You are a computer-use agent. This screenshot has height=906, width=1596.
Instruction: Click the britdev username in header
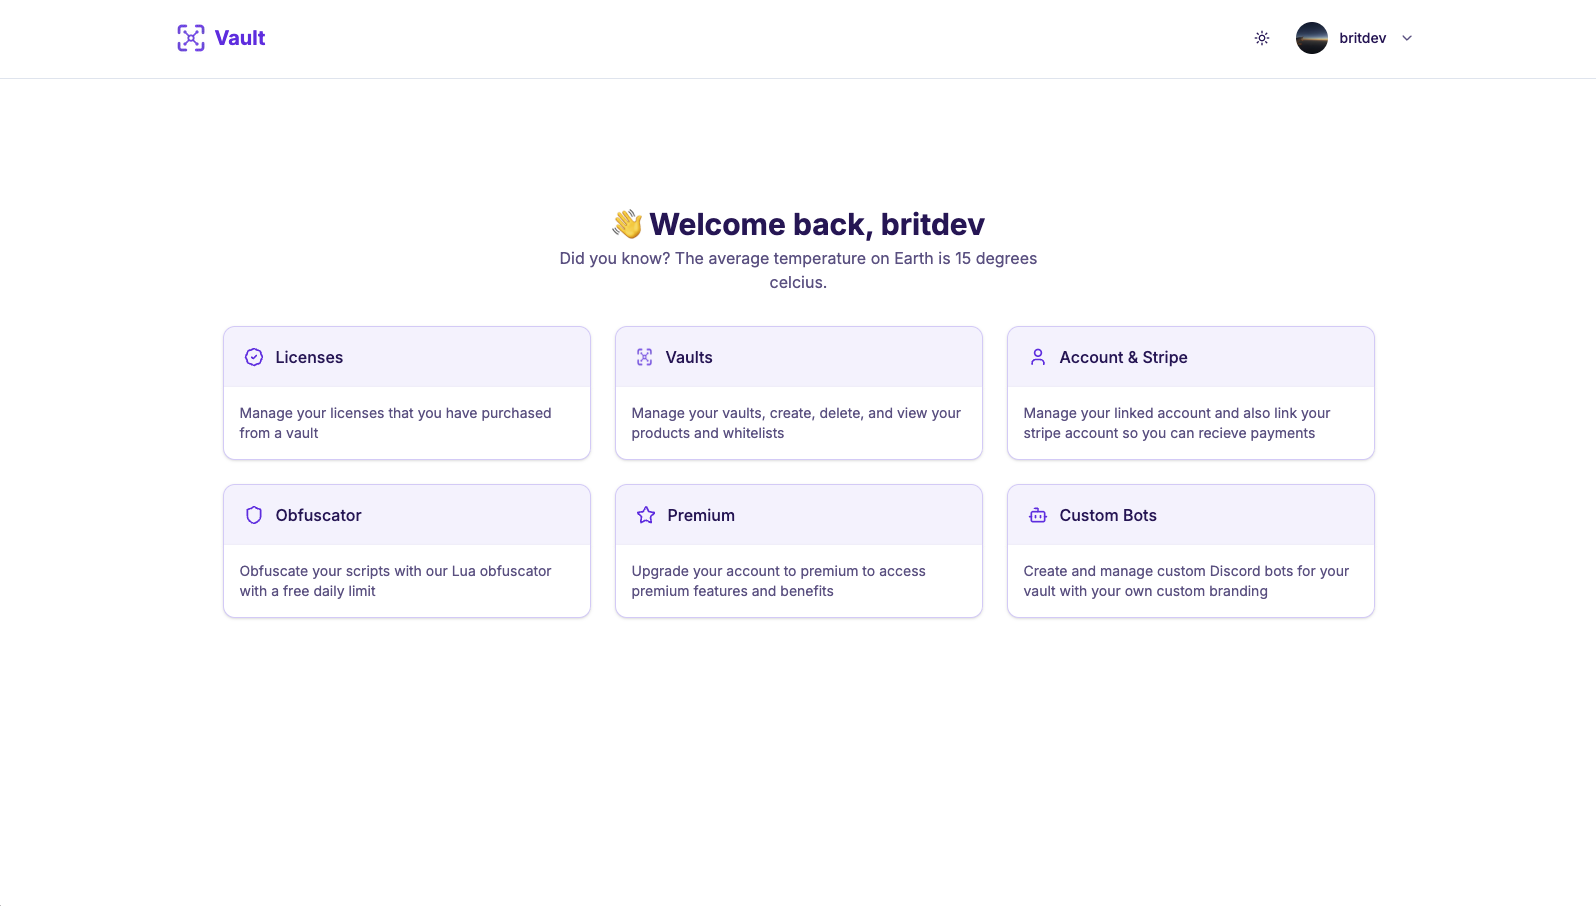(1362, 38)
